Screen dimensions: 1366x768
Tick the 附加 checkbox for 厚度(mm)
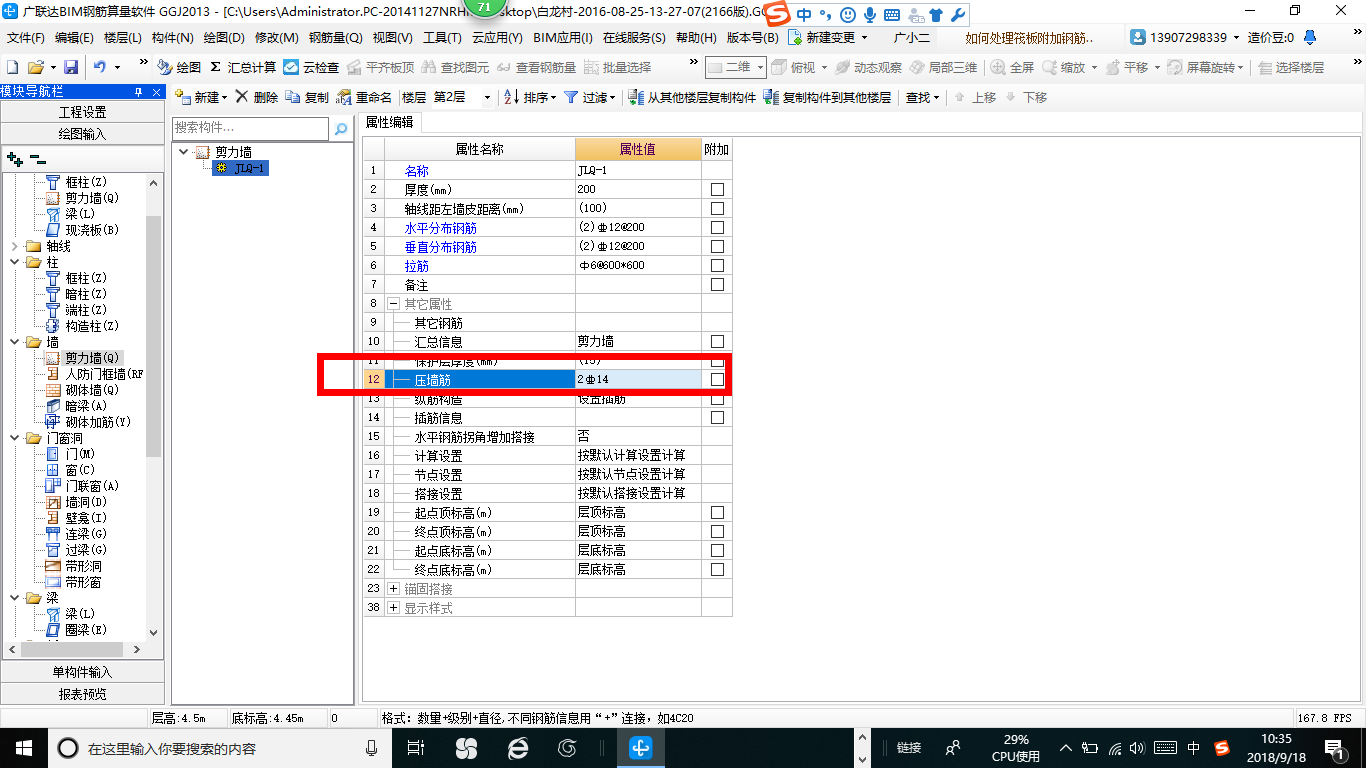717,189
